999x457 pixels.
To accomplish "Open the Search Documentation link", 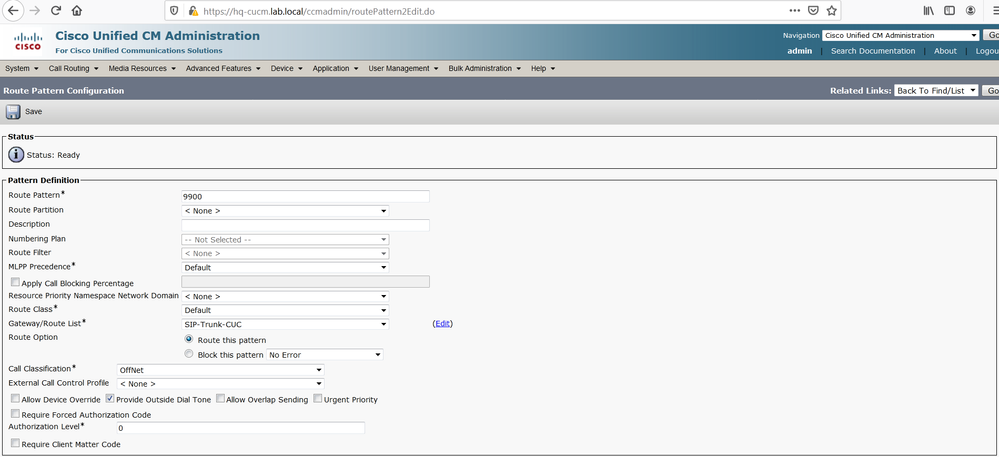I will [x=873, y=51].
